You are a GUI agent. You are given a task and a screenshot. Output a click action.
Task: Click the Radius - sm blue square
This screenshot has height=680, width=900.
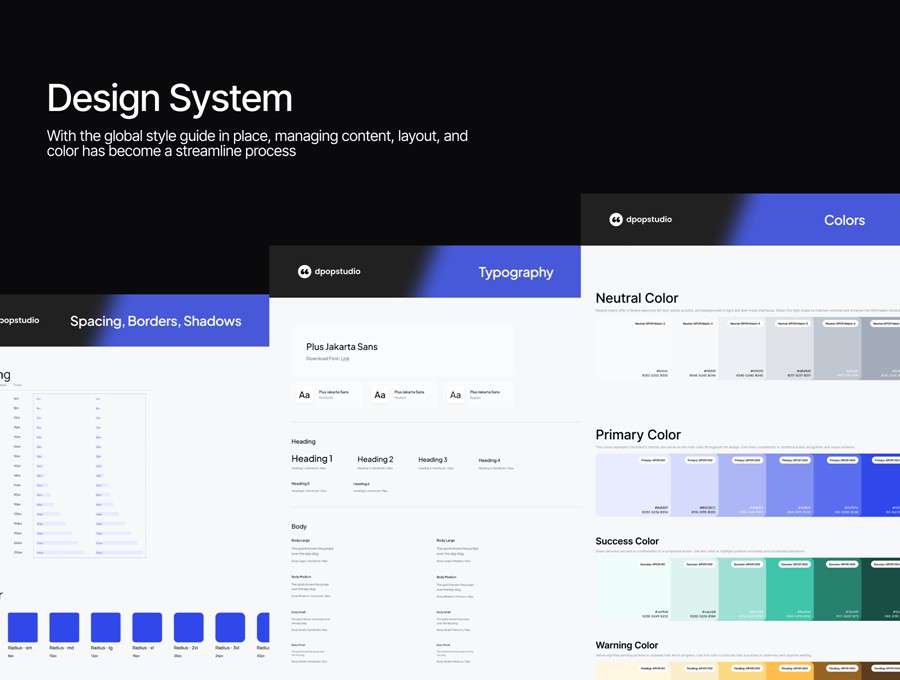(23, 628)
